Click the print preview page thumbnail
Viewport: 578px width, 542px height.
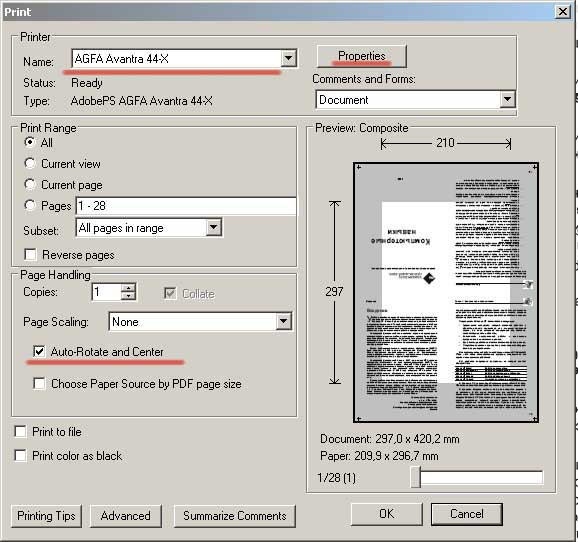click(446, 292)
